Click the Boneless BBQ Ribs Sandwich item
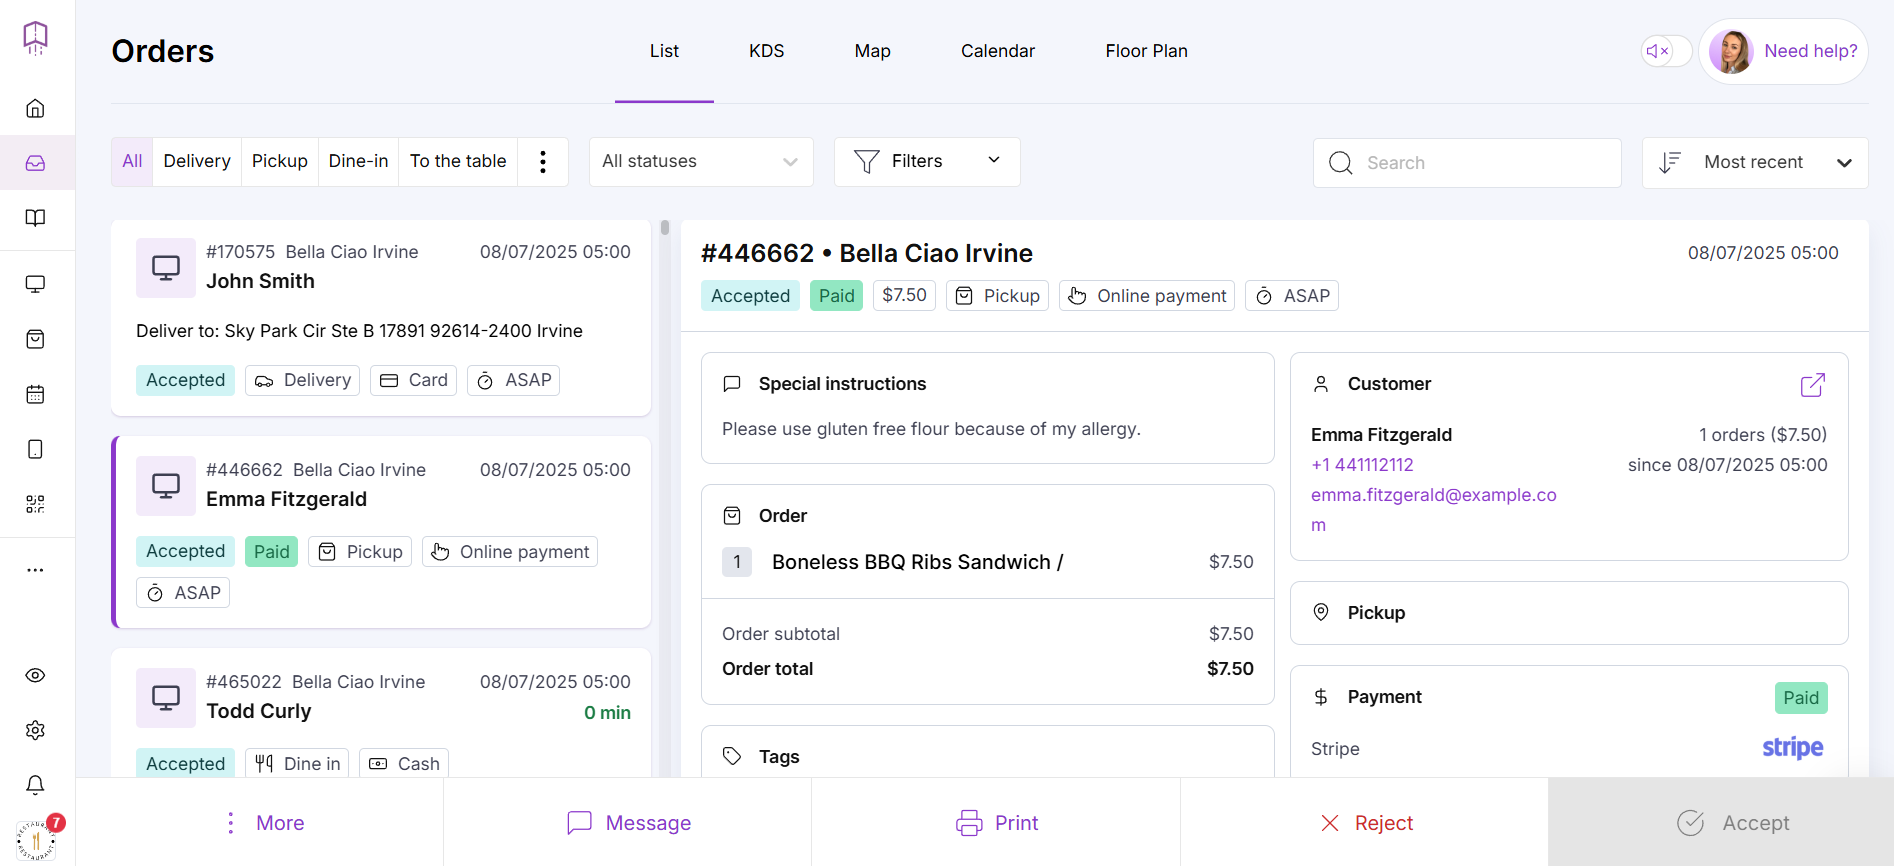Screen dimensions: 1894x866 coord(917,562)
